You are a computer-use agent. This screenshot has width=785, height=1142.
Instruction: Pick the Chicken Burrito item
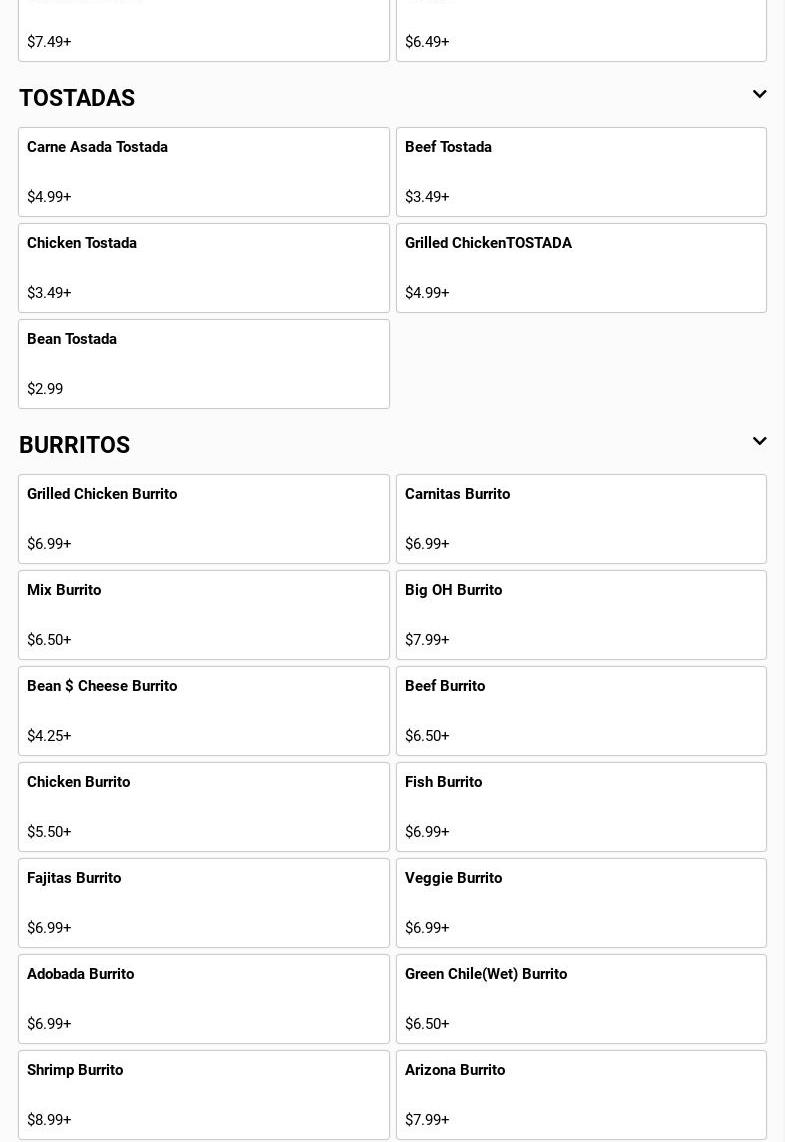pyautogui.click(x=203, y=807)
